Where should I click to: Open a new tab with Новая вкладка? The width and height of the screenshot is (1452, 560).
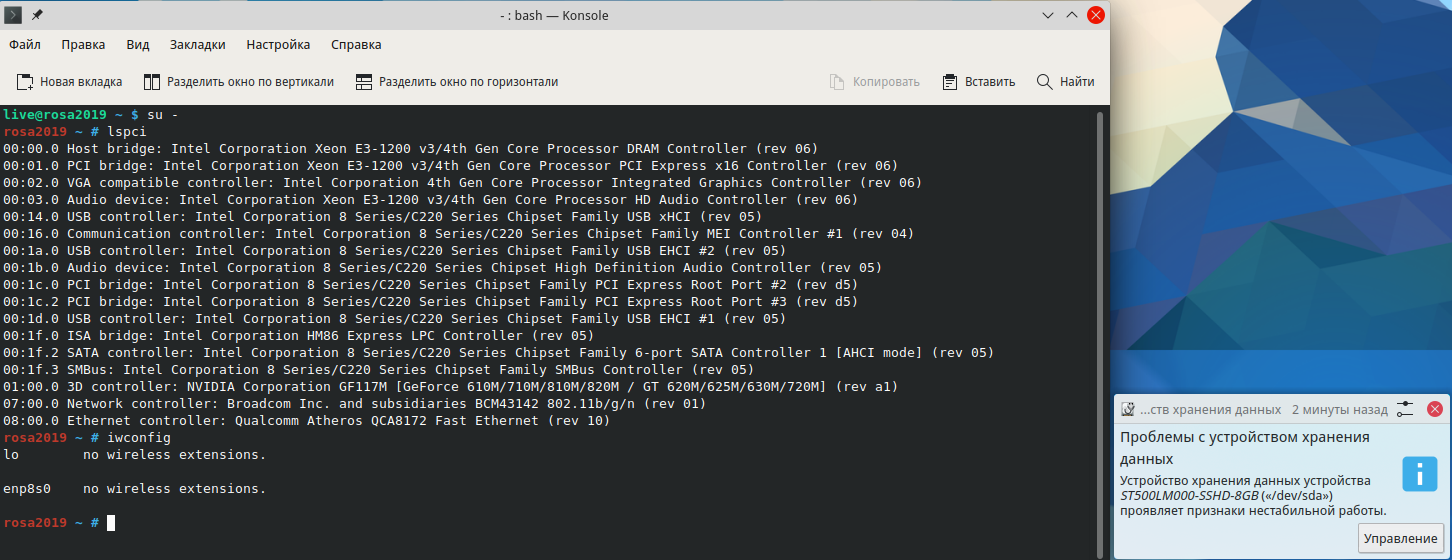coord(70,82)
